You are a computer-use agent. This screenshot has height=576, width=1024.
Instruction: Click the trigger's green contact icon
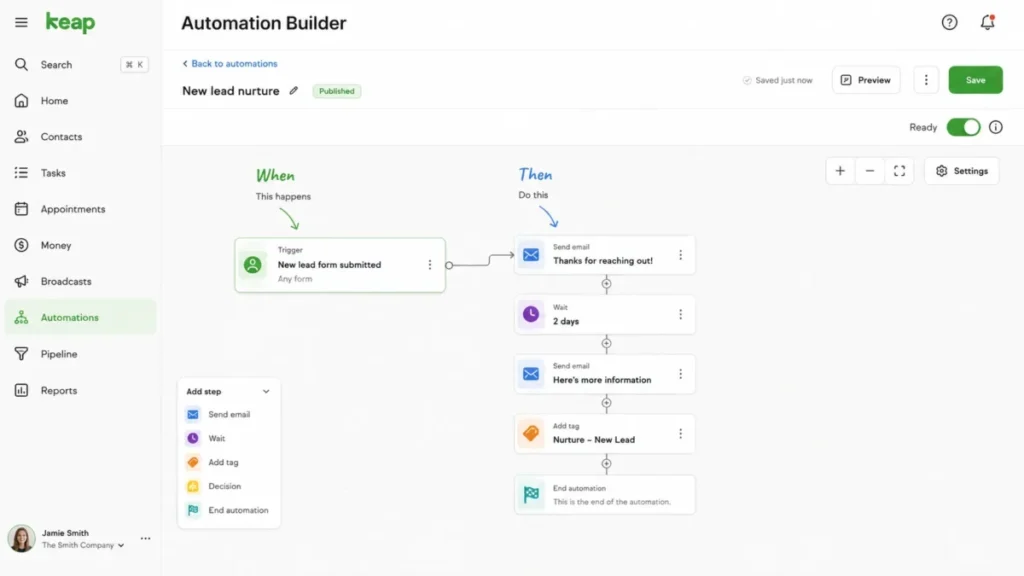tap(252, 264)
